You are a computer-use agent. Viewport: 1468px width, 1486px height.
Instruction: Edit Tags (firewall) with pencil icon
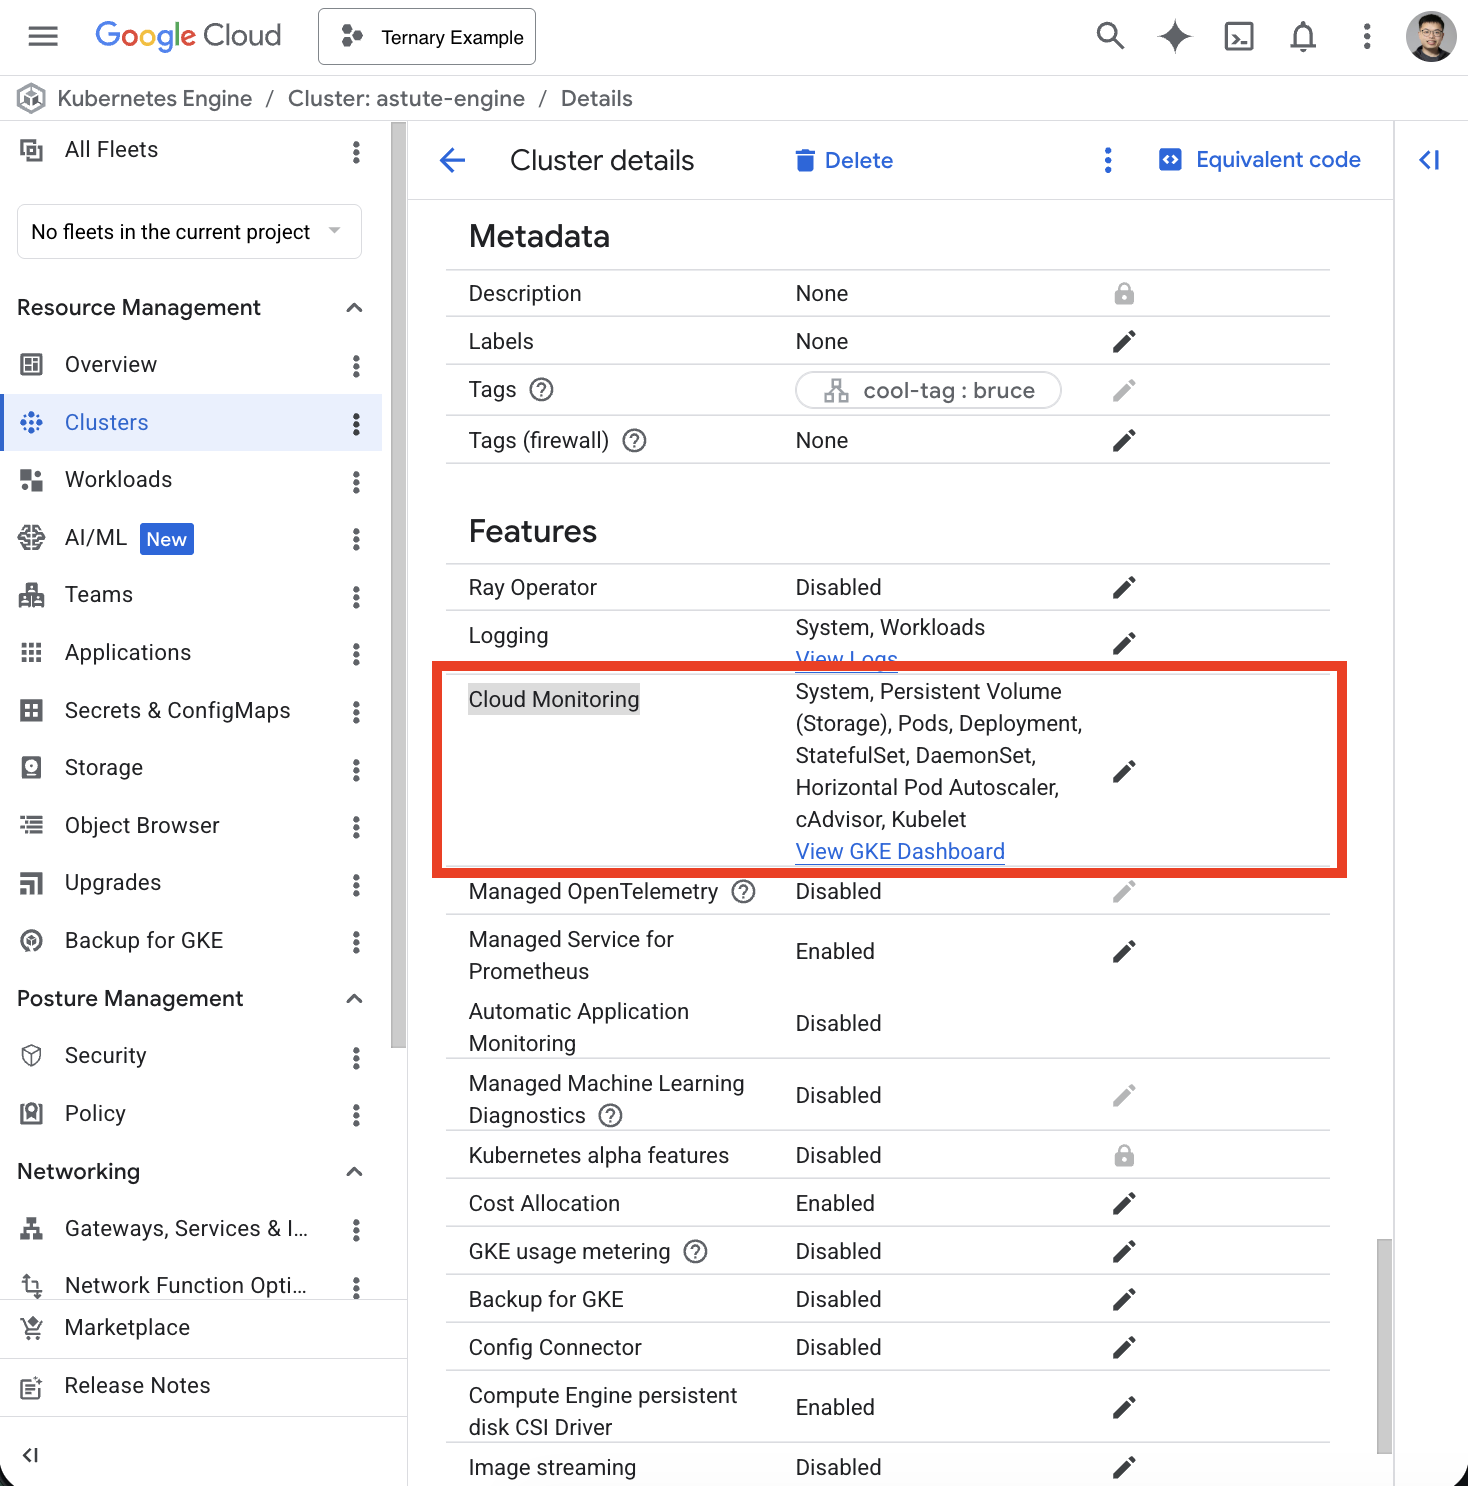[x=1124, y=441]
